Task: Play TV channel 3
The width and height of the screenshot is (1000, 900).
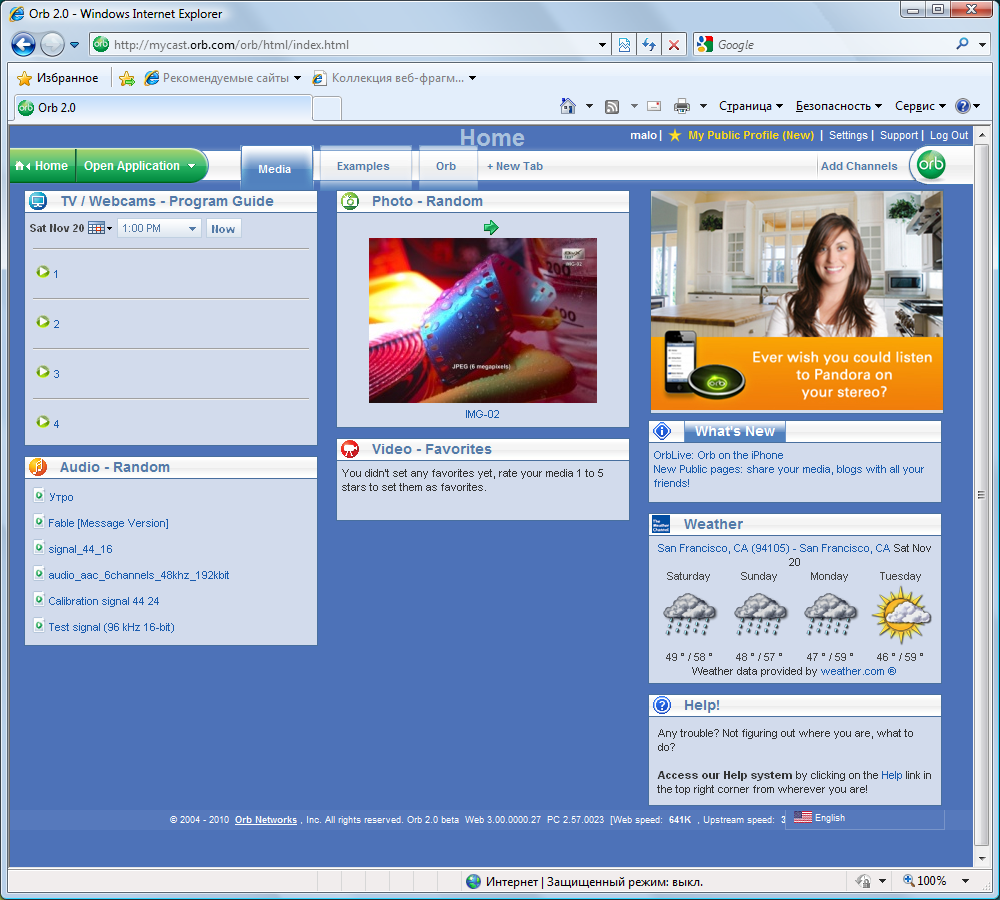Action: click(x=43, y=371)
